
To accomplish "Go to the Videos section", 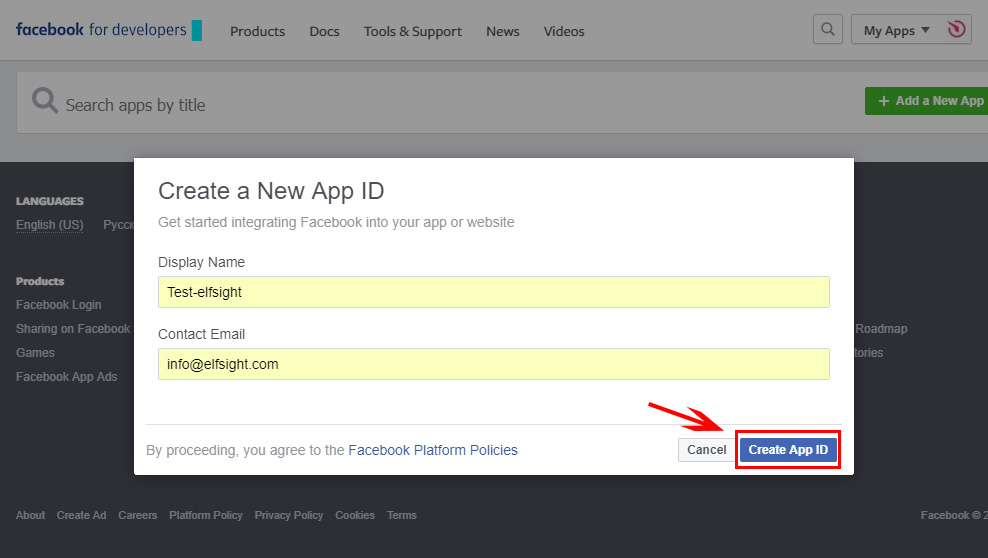I will [x=564, y=31].
